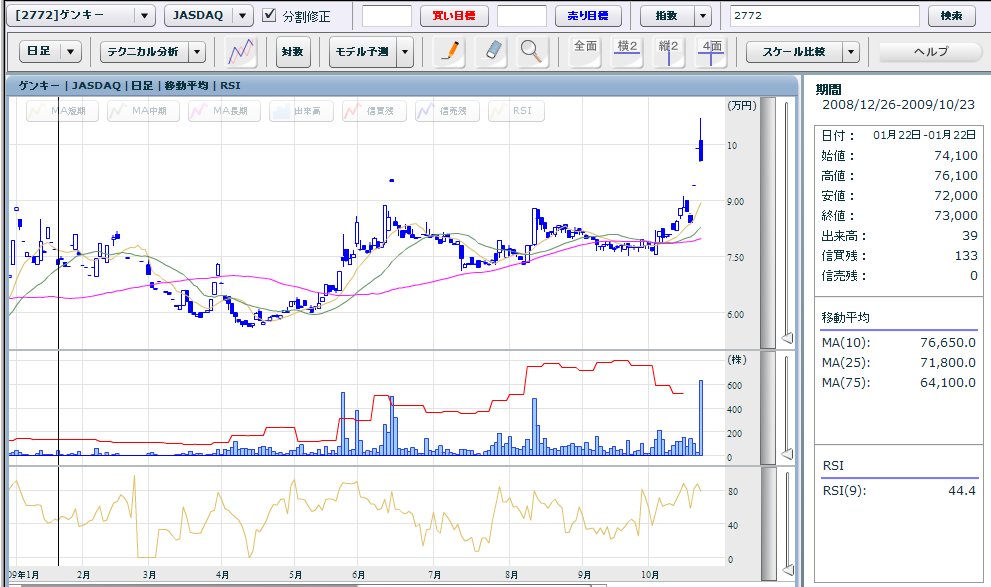This screenshot has width=991, height=587.
Task: Switch to 全面 full-screen layout
Action: tap(585, 52)
